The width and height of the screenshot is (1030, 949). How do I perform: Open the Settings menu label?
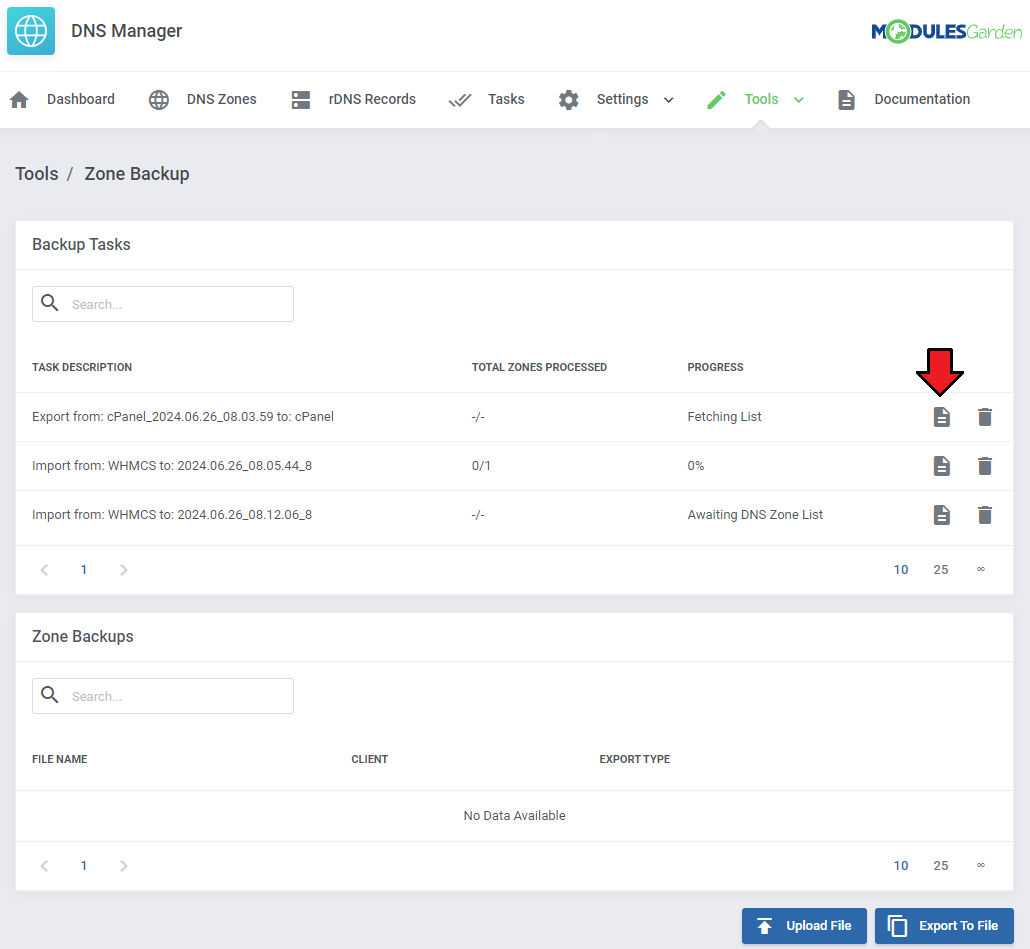(x=622, y=99)
